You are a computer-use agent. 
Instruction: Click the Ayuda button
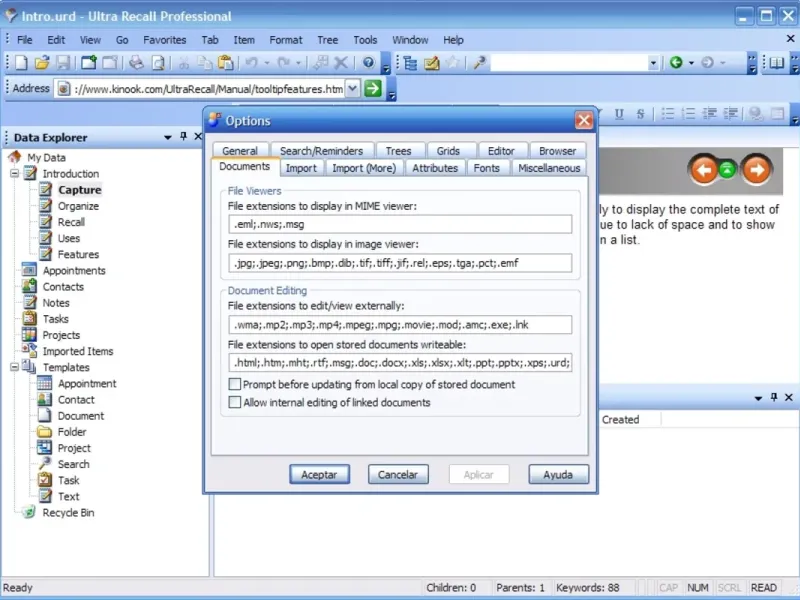pyautogui.click(x=558, y=474)
